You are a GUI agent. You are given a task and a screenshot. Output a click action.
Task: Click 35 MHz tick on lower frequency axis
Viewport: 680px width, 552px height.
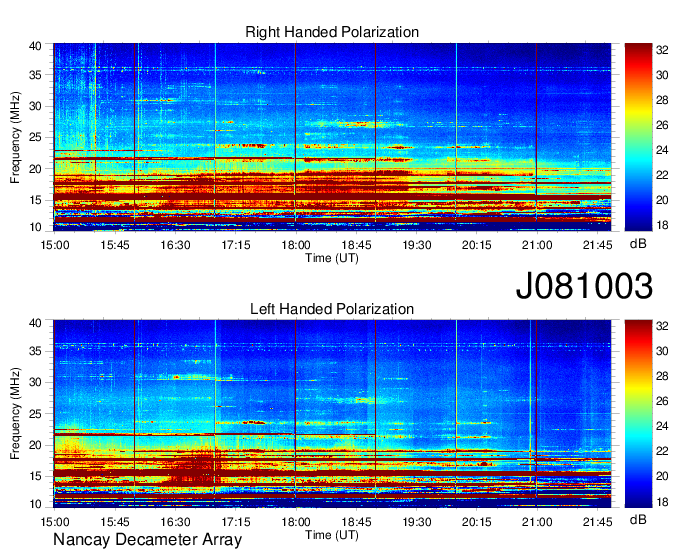click(x=35, y=351)
